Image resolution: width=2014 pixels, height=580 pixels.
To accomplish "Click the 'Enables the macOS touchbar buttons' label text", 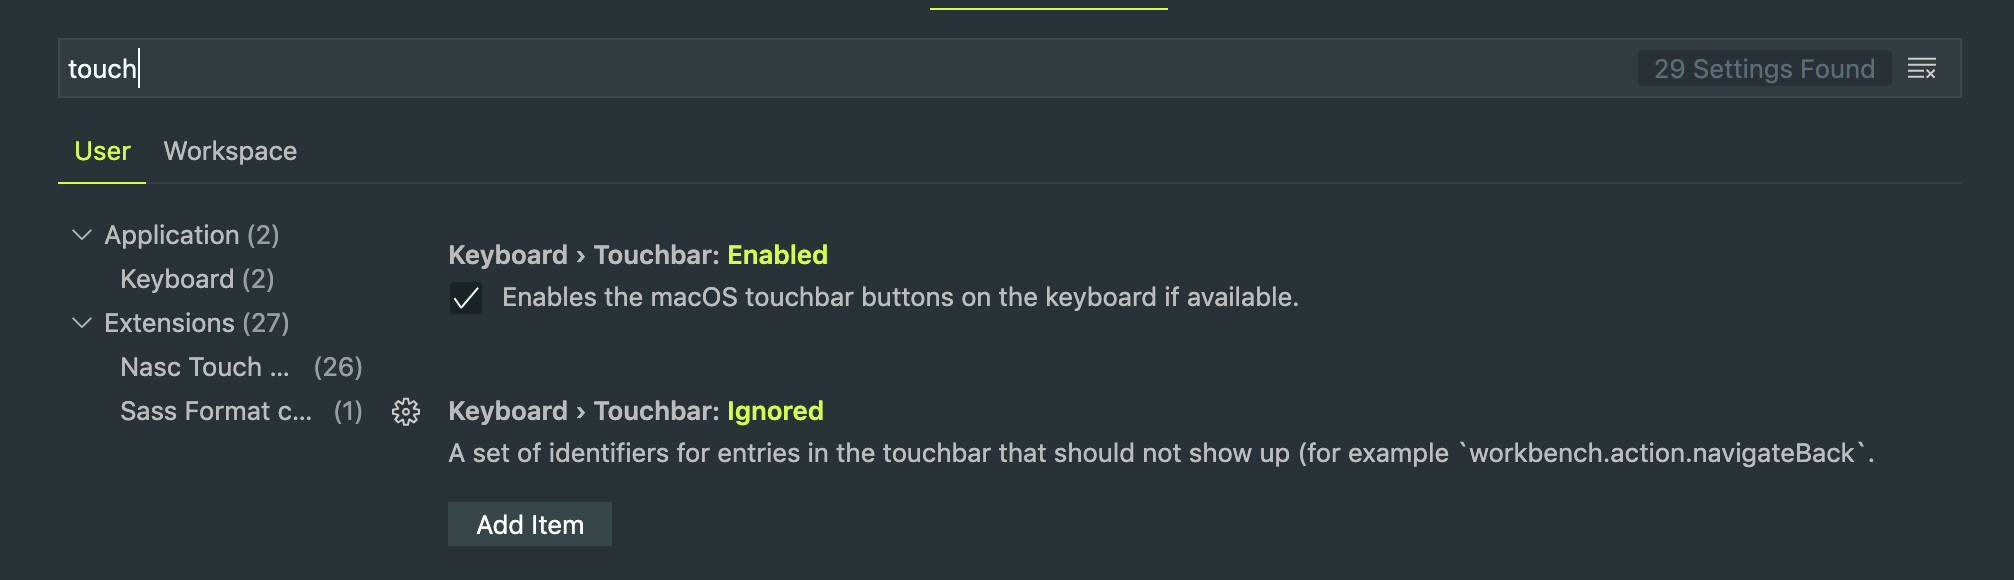I will coord(900,297).
